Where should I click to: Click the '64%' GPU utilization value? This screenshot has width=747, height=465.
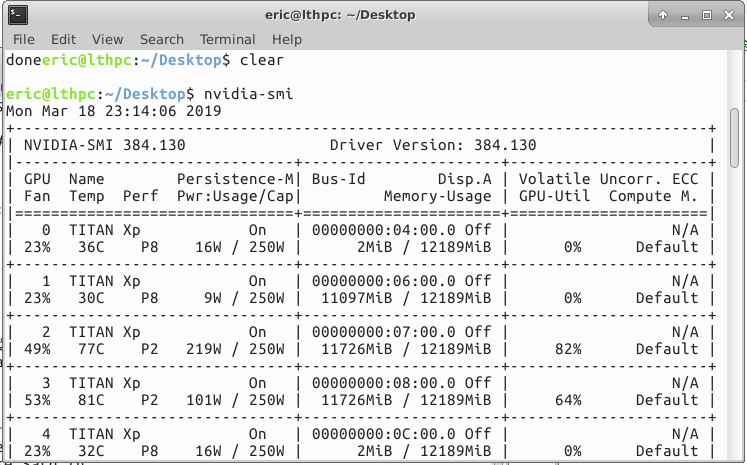pyautogui.click(x=568, y=400)
